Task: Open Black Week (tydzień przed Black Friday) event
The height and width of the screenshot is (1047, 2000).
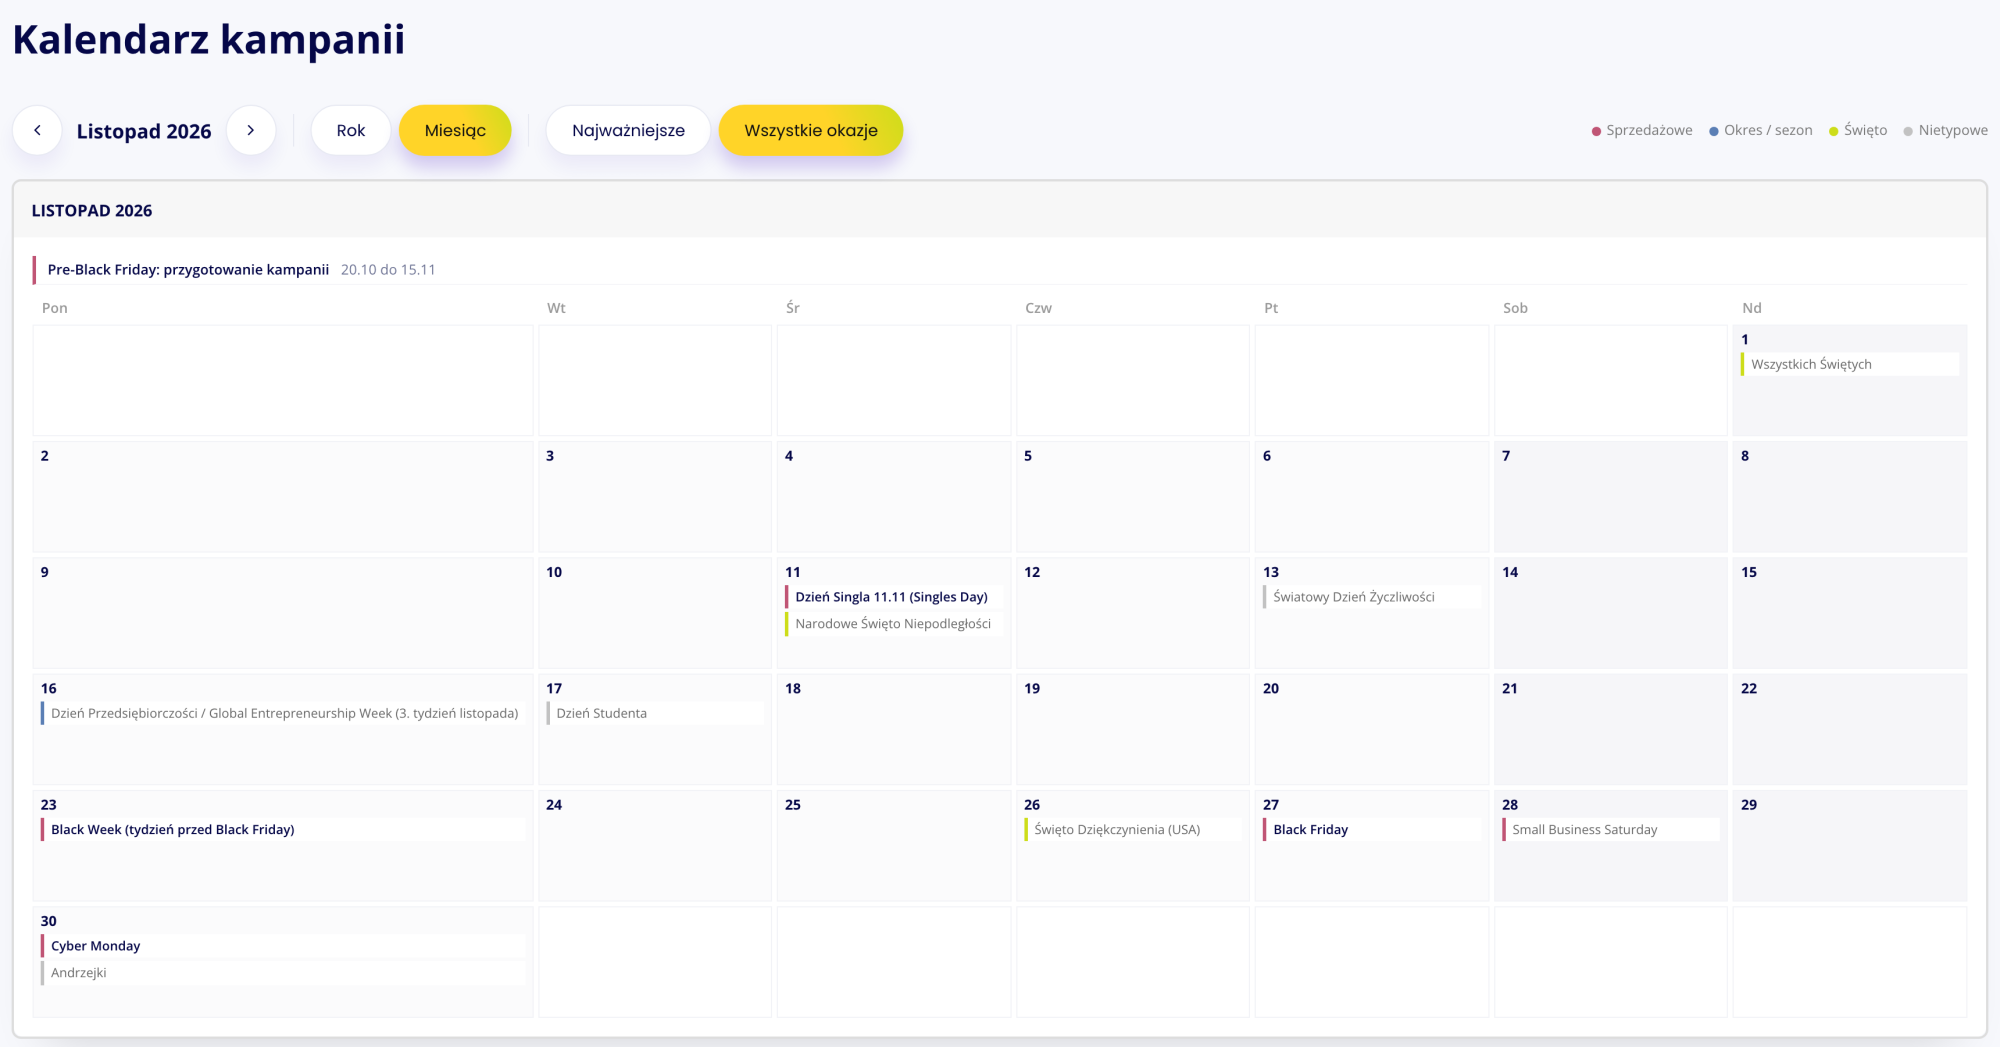Action: 283,830
